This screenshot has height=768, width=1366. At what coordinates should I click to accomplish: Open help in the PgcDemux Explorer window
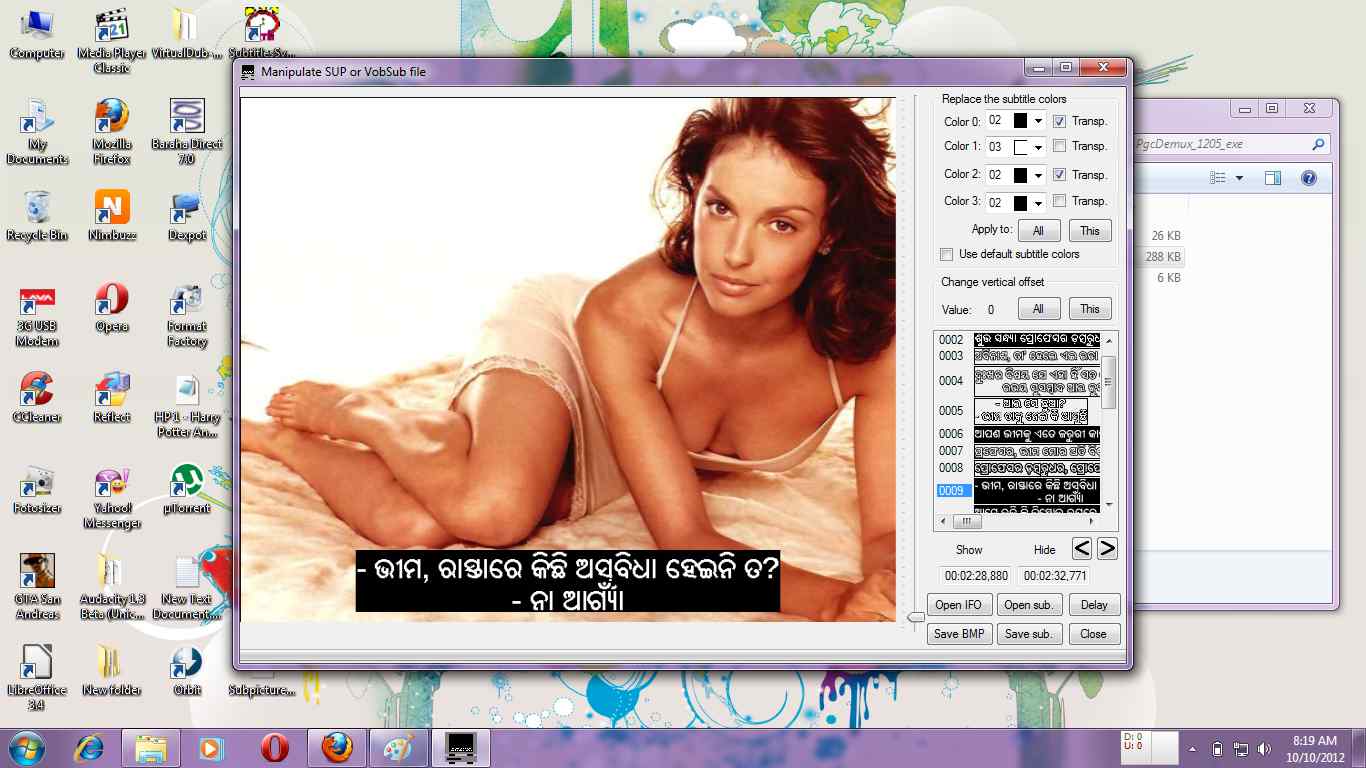(1308, 178)
